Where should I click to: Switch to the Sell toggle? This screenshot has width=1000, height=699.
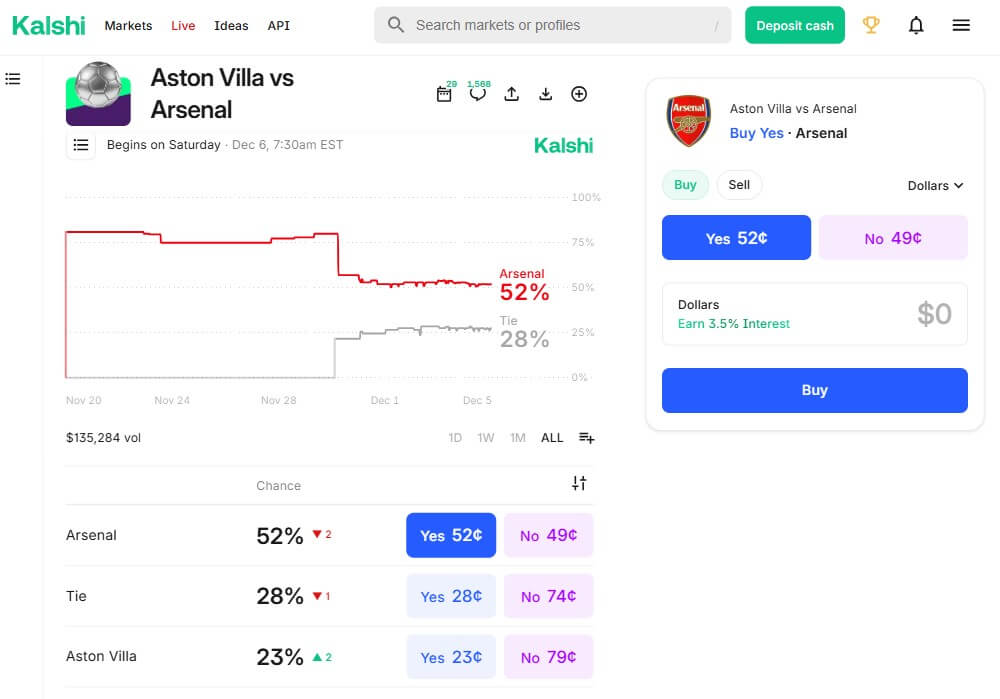[x=739, y=185]
